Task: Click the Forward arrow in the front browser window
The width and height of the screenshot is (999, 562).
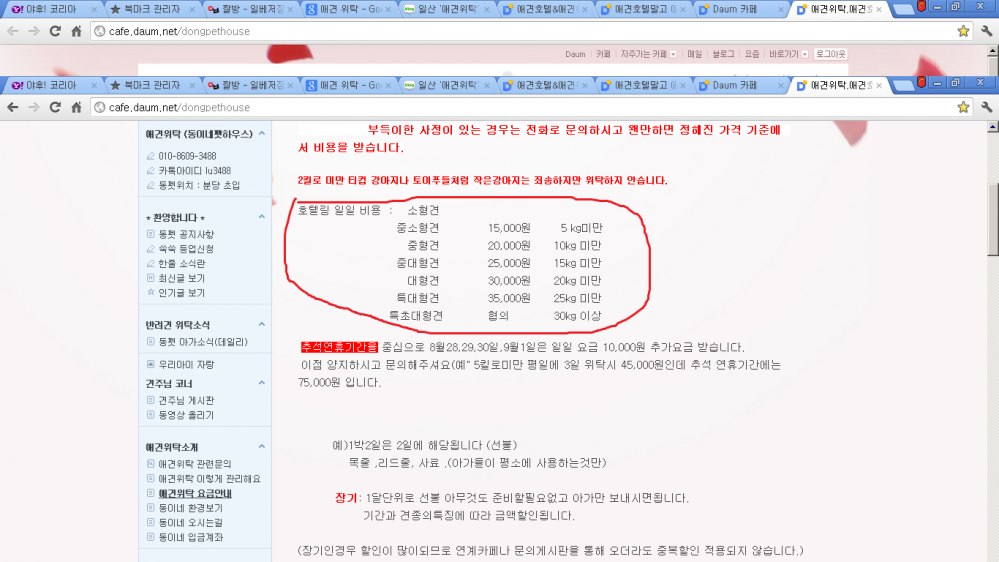Action: tap(33, 107)
